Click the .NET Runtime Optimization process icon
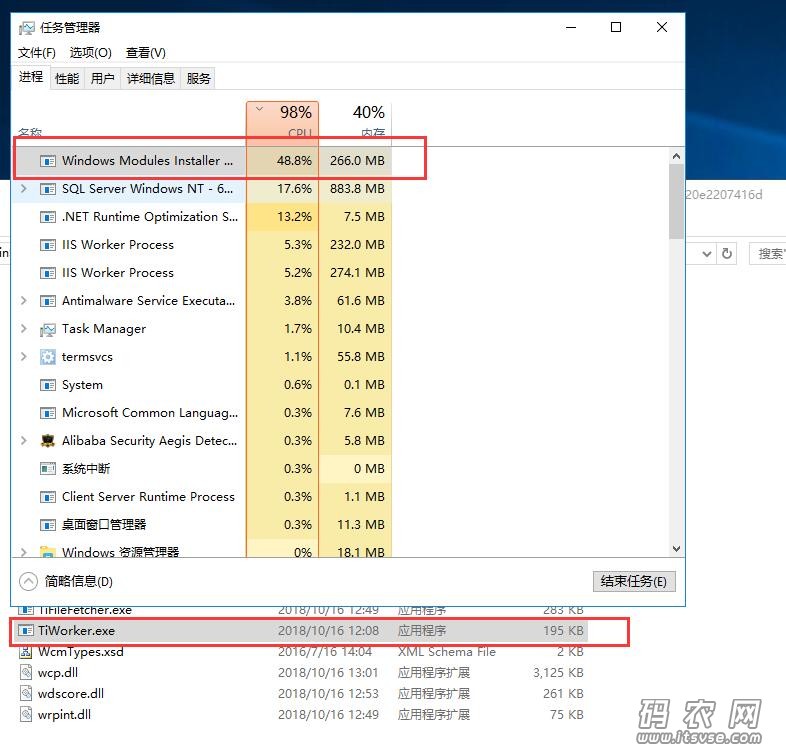 pos(48,217)
